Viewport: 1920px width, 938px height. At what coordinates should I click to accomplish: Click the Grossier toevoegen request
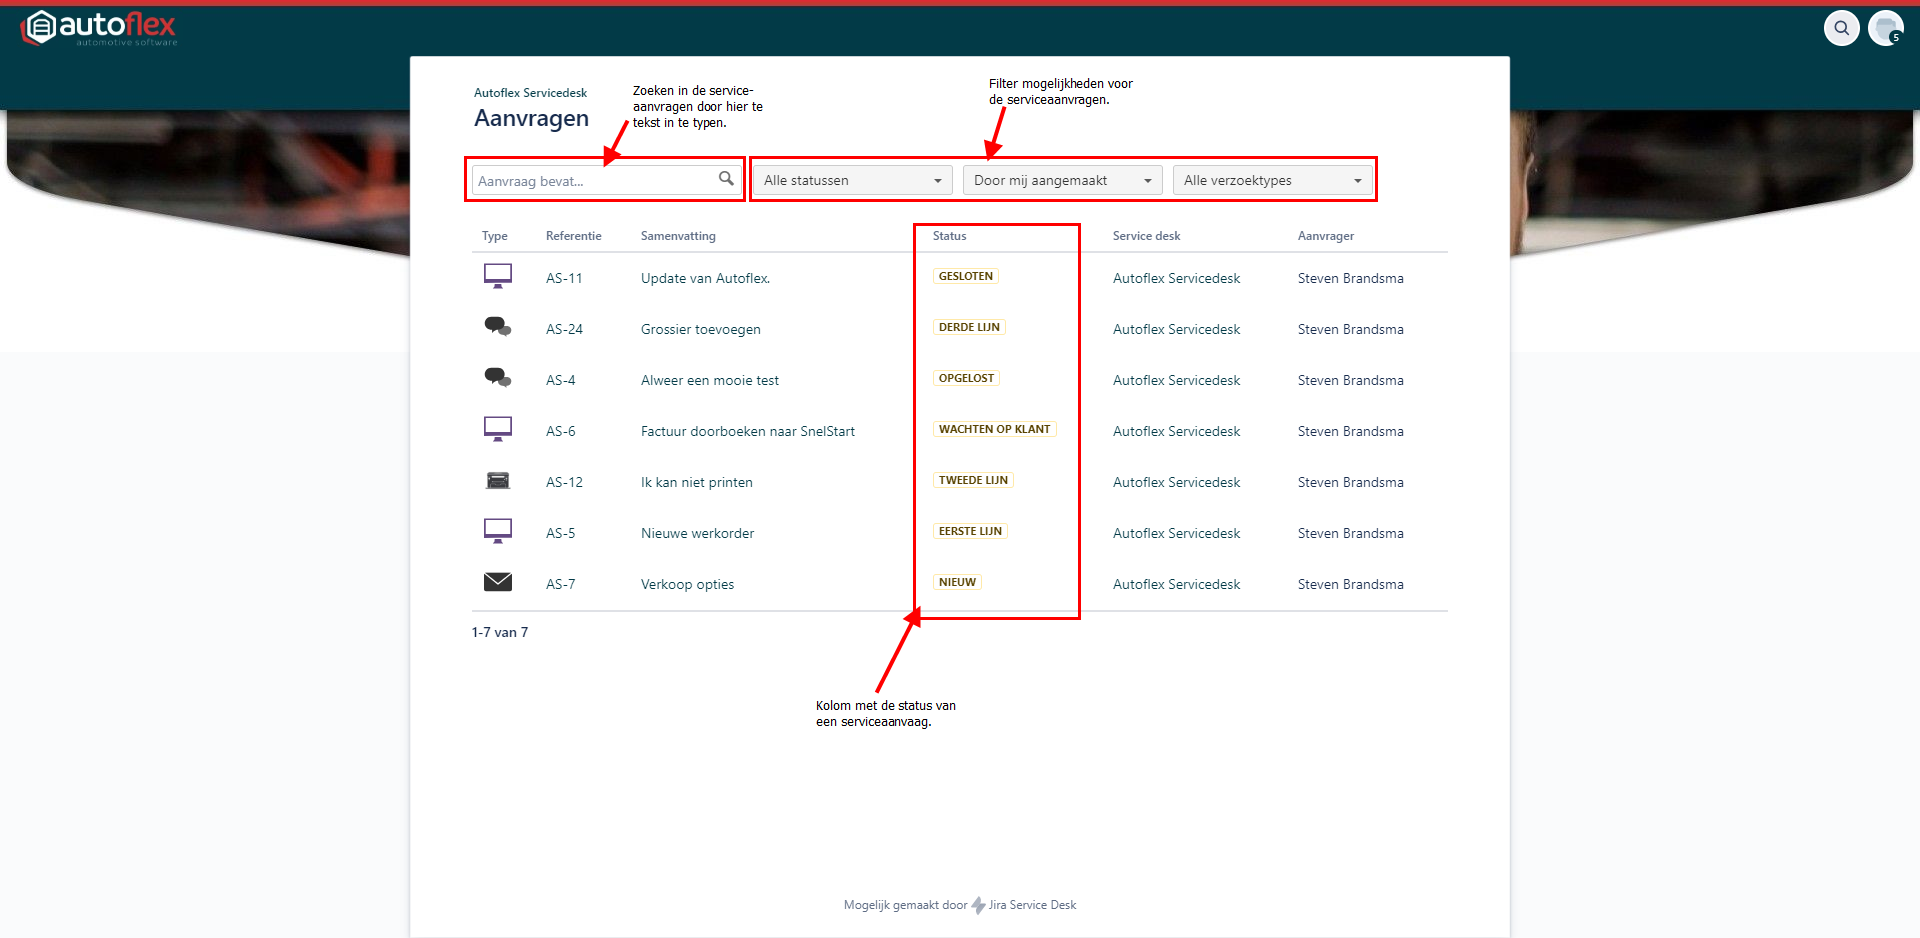(700, 330)
